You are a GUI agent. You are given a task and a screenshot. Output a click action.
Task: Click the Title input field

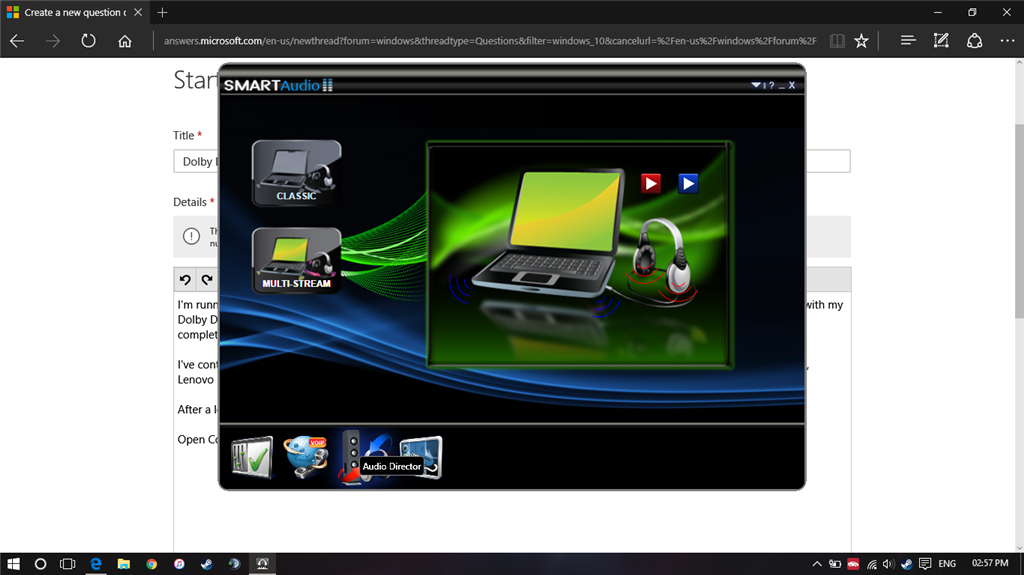(x=511, y=161)
